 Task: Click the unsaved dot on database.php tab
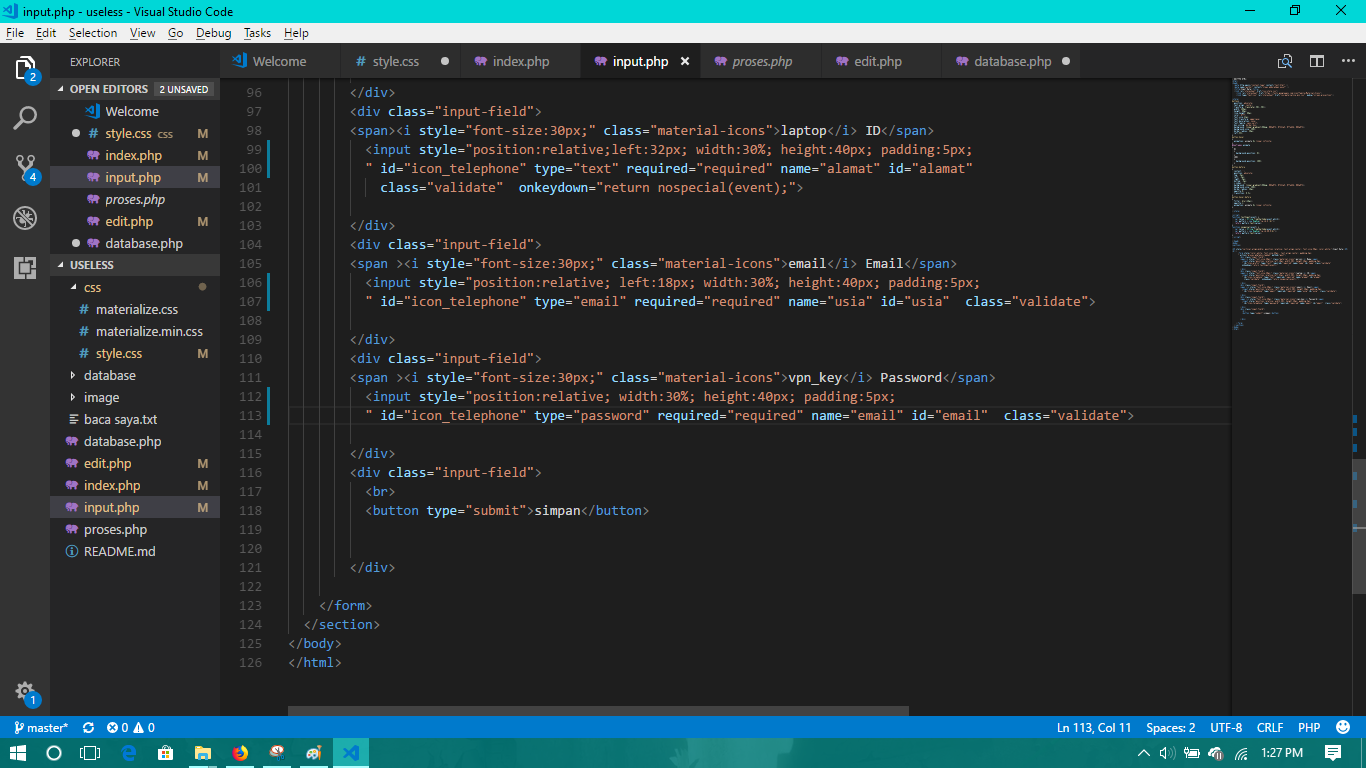tap(1065, 61)
